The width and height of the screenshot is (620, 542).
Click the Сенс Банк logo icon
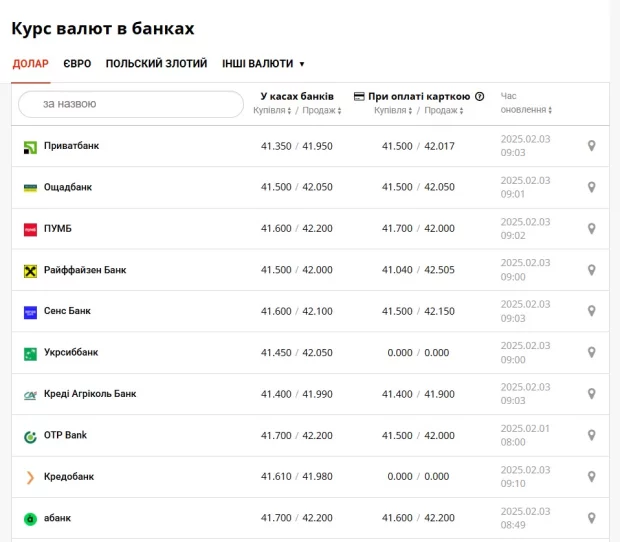(x=30, y=312)
